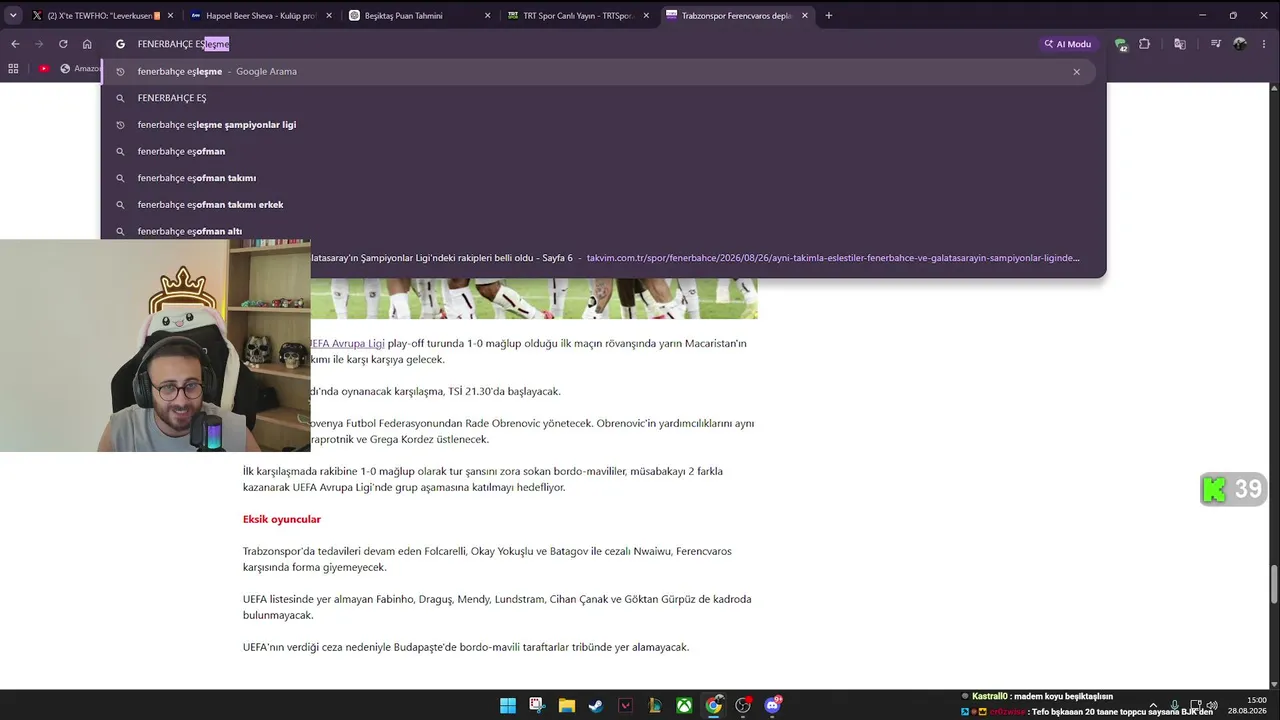Open the Chrome profile avatar
This screenshot has width=1280, height=720.
tap(1240, 44)
